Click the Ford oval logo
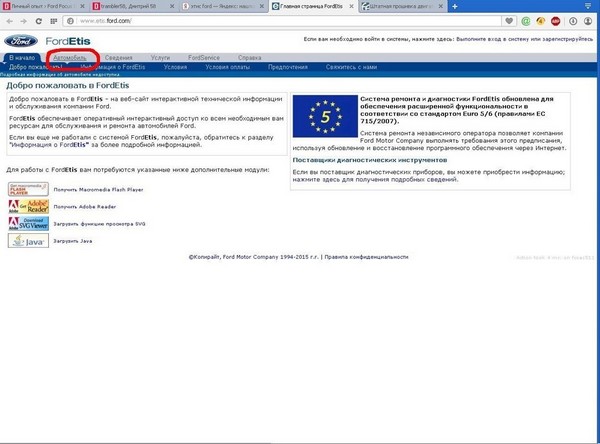Image resolution: width=600 pixels, height=444 pixels. (x=20, y=42)
